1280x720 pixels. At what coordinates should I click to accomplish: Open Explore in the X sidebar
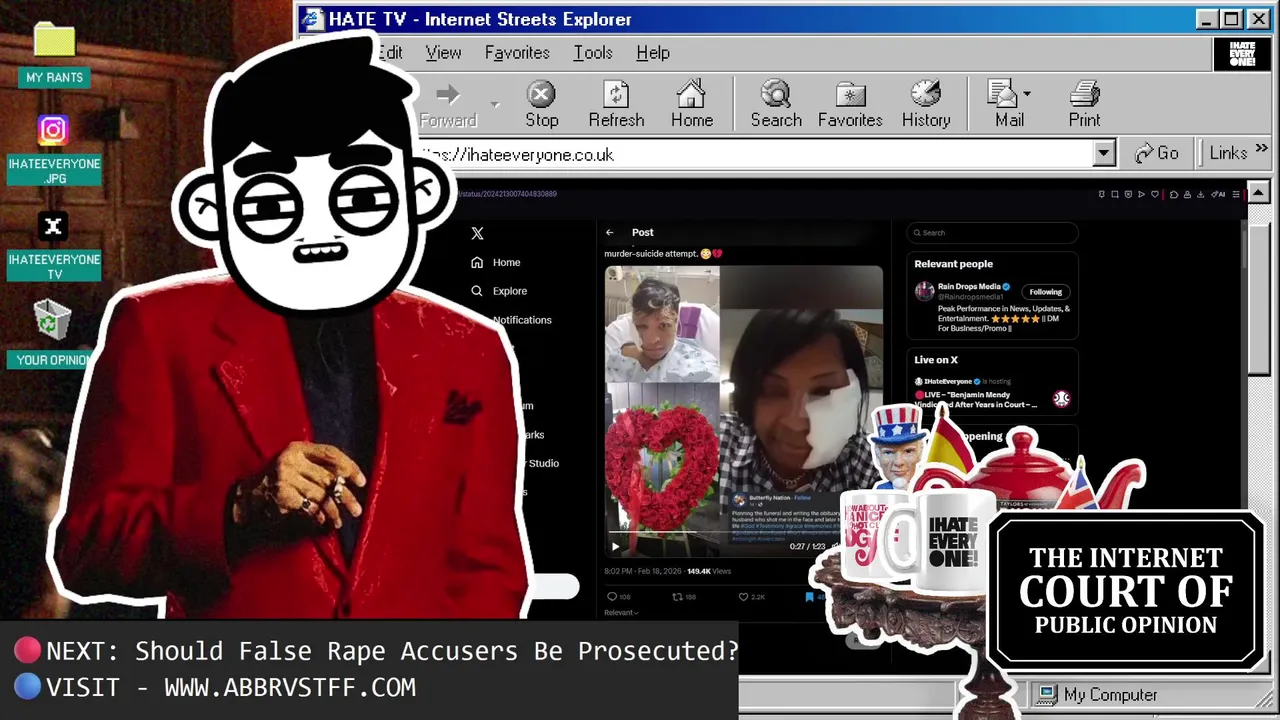click(499, 291)
